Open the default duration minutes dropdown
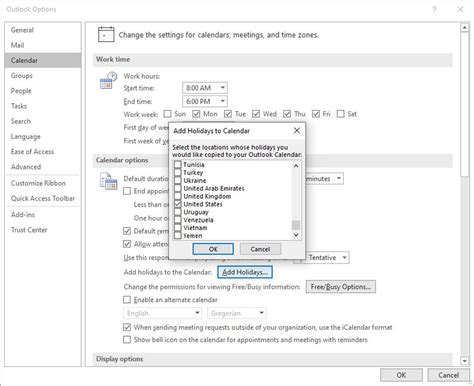 324,179
